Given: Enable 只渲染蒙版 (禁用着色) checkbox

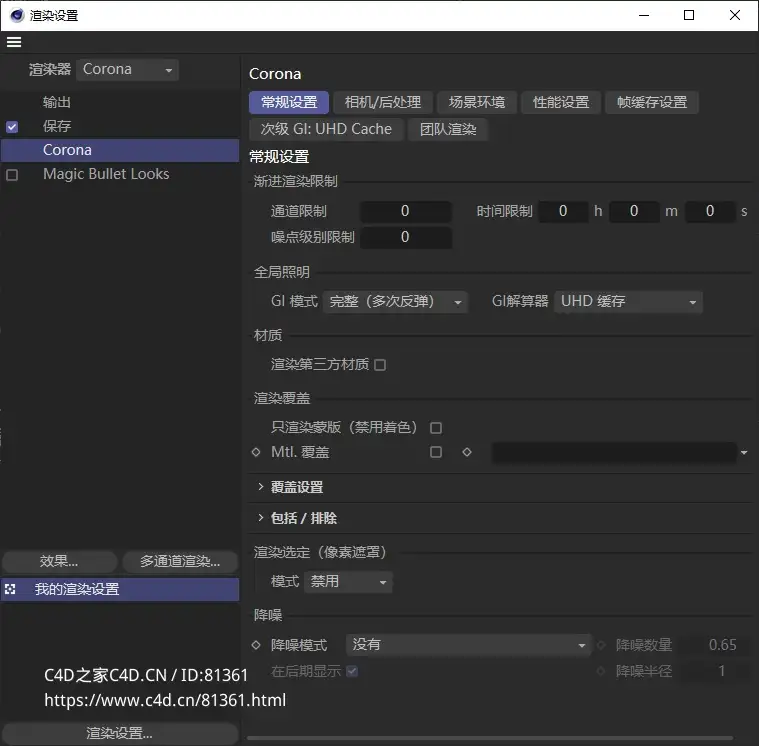Looking at the screenshot, I should coord(436,428).
